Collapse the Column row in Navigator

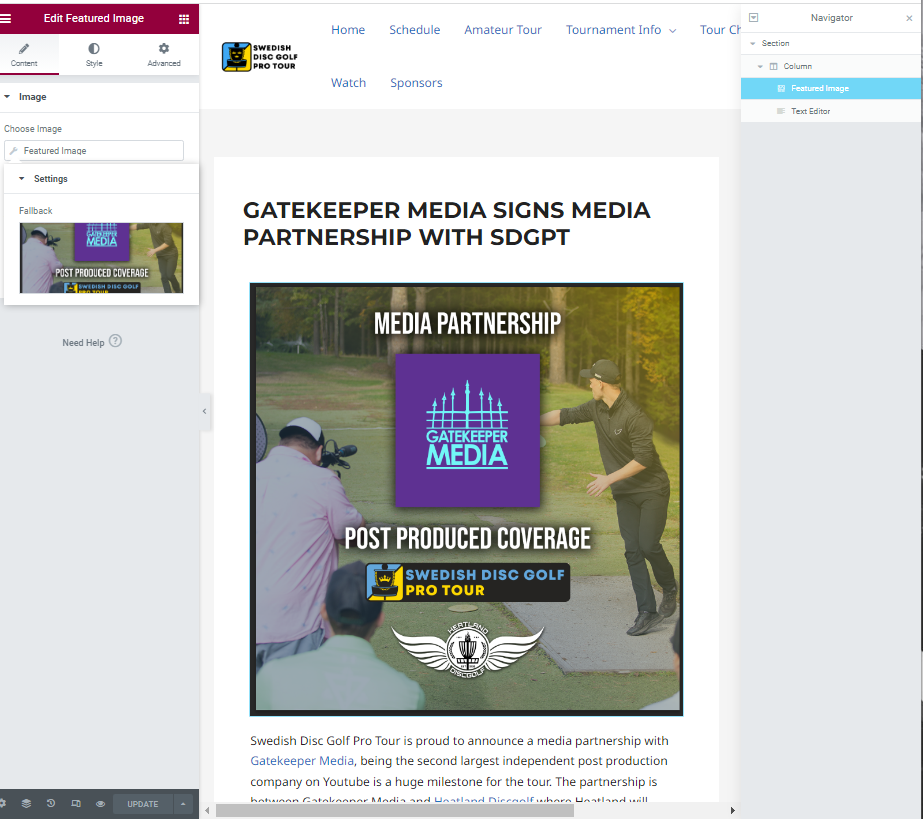(760, 67)
